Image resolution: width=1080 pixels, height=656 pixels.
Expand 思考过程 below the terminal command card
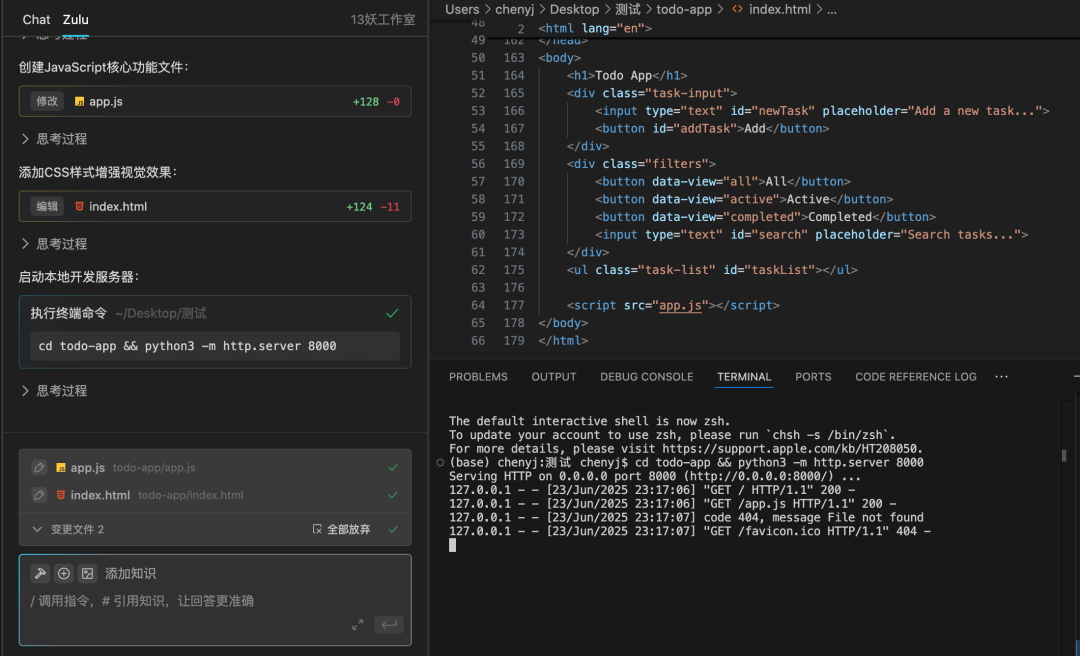(x=54, y=391)
